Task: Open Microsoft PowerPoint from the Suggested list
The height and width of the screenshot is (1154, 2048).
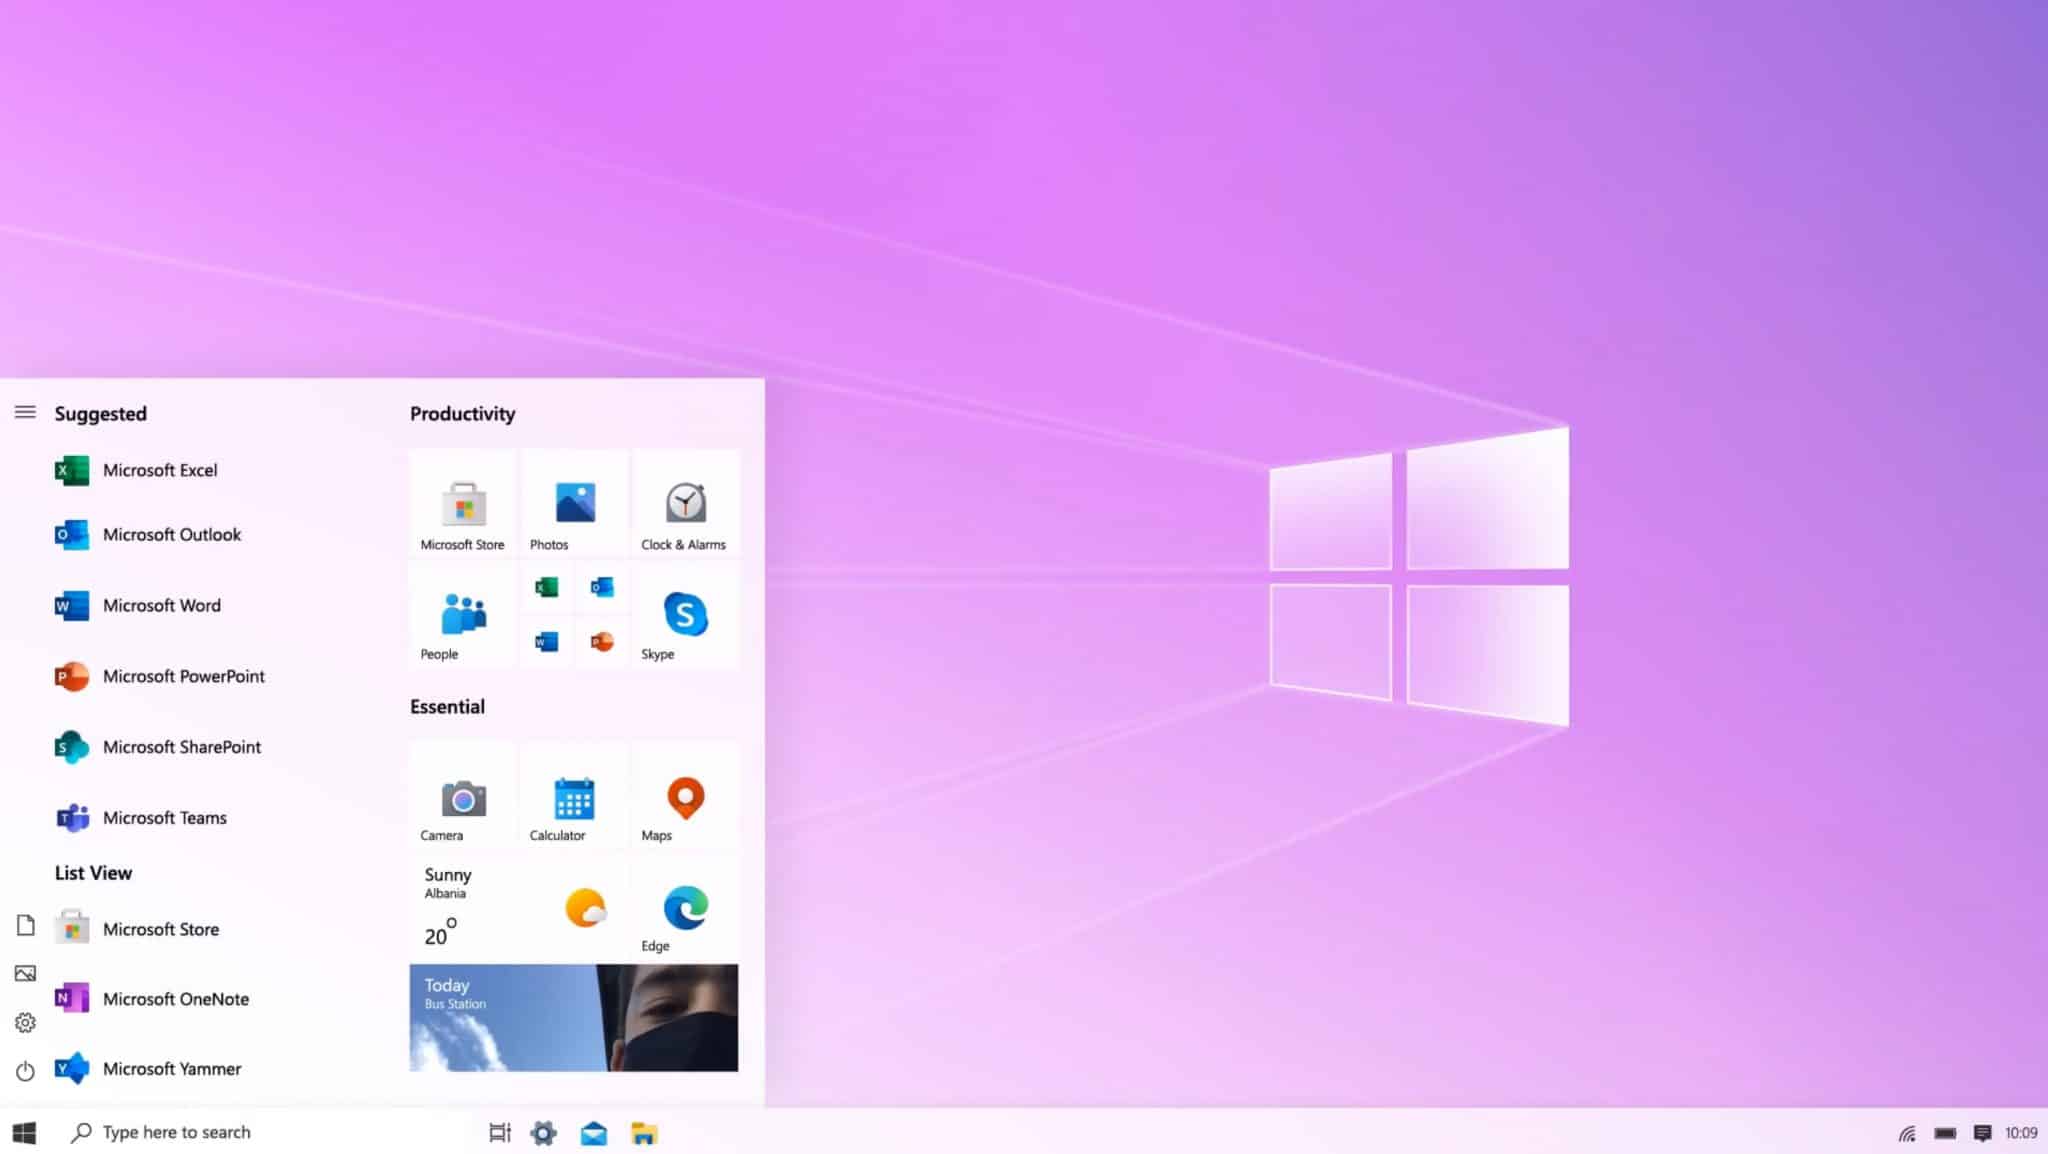Action: tap(185, 676)
